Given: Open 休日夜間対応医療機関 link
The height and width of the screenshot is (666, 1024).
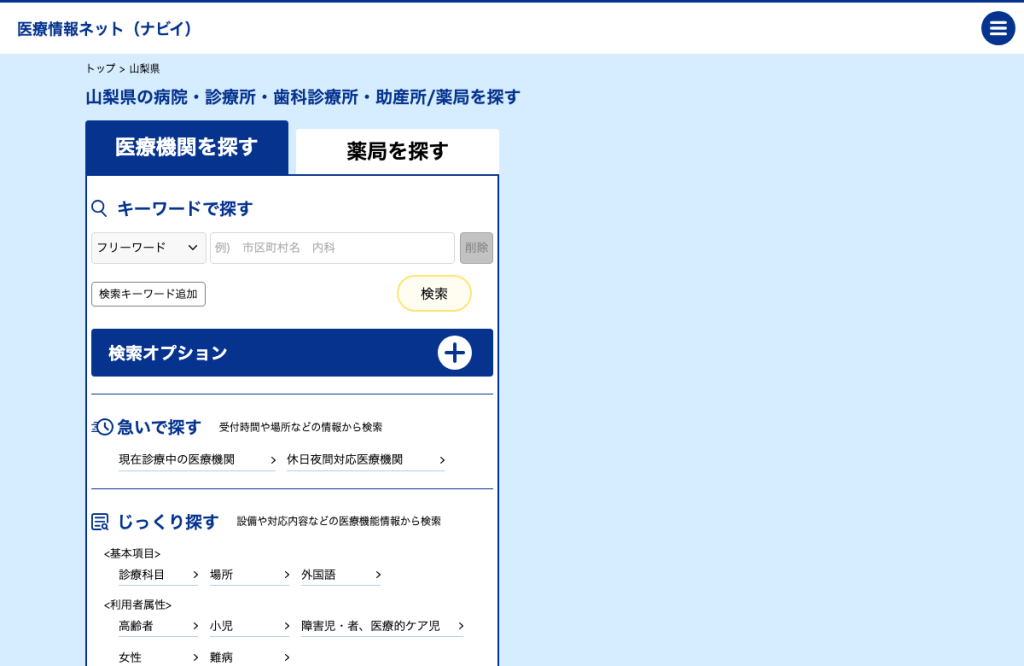Looking at the screenshot, I should point(366,460).
